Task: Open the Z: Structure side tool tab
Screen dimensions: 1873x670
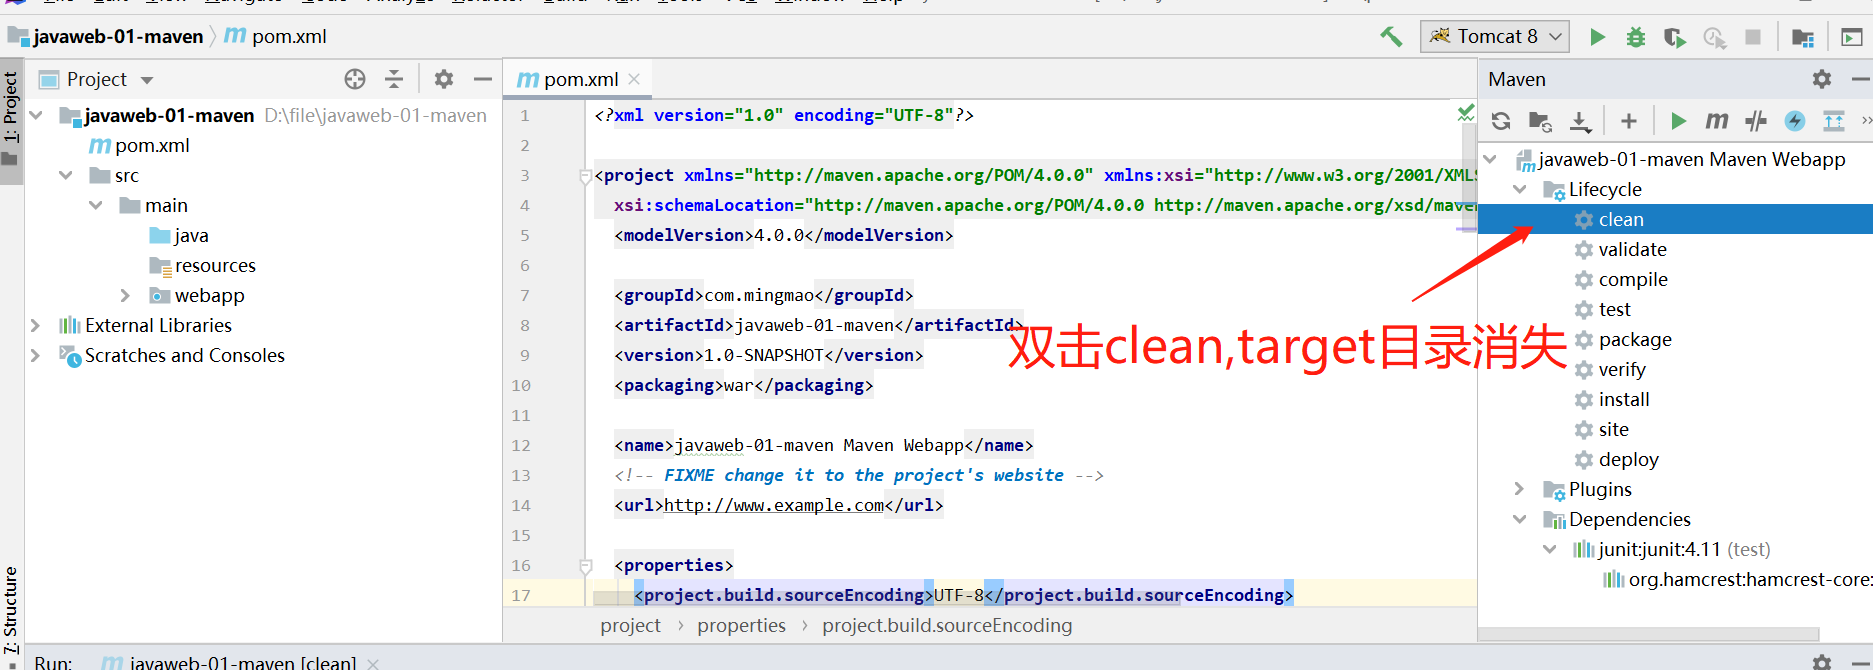Action: [11, 612]
